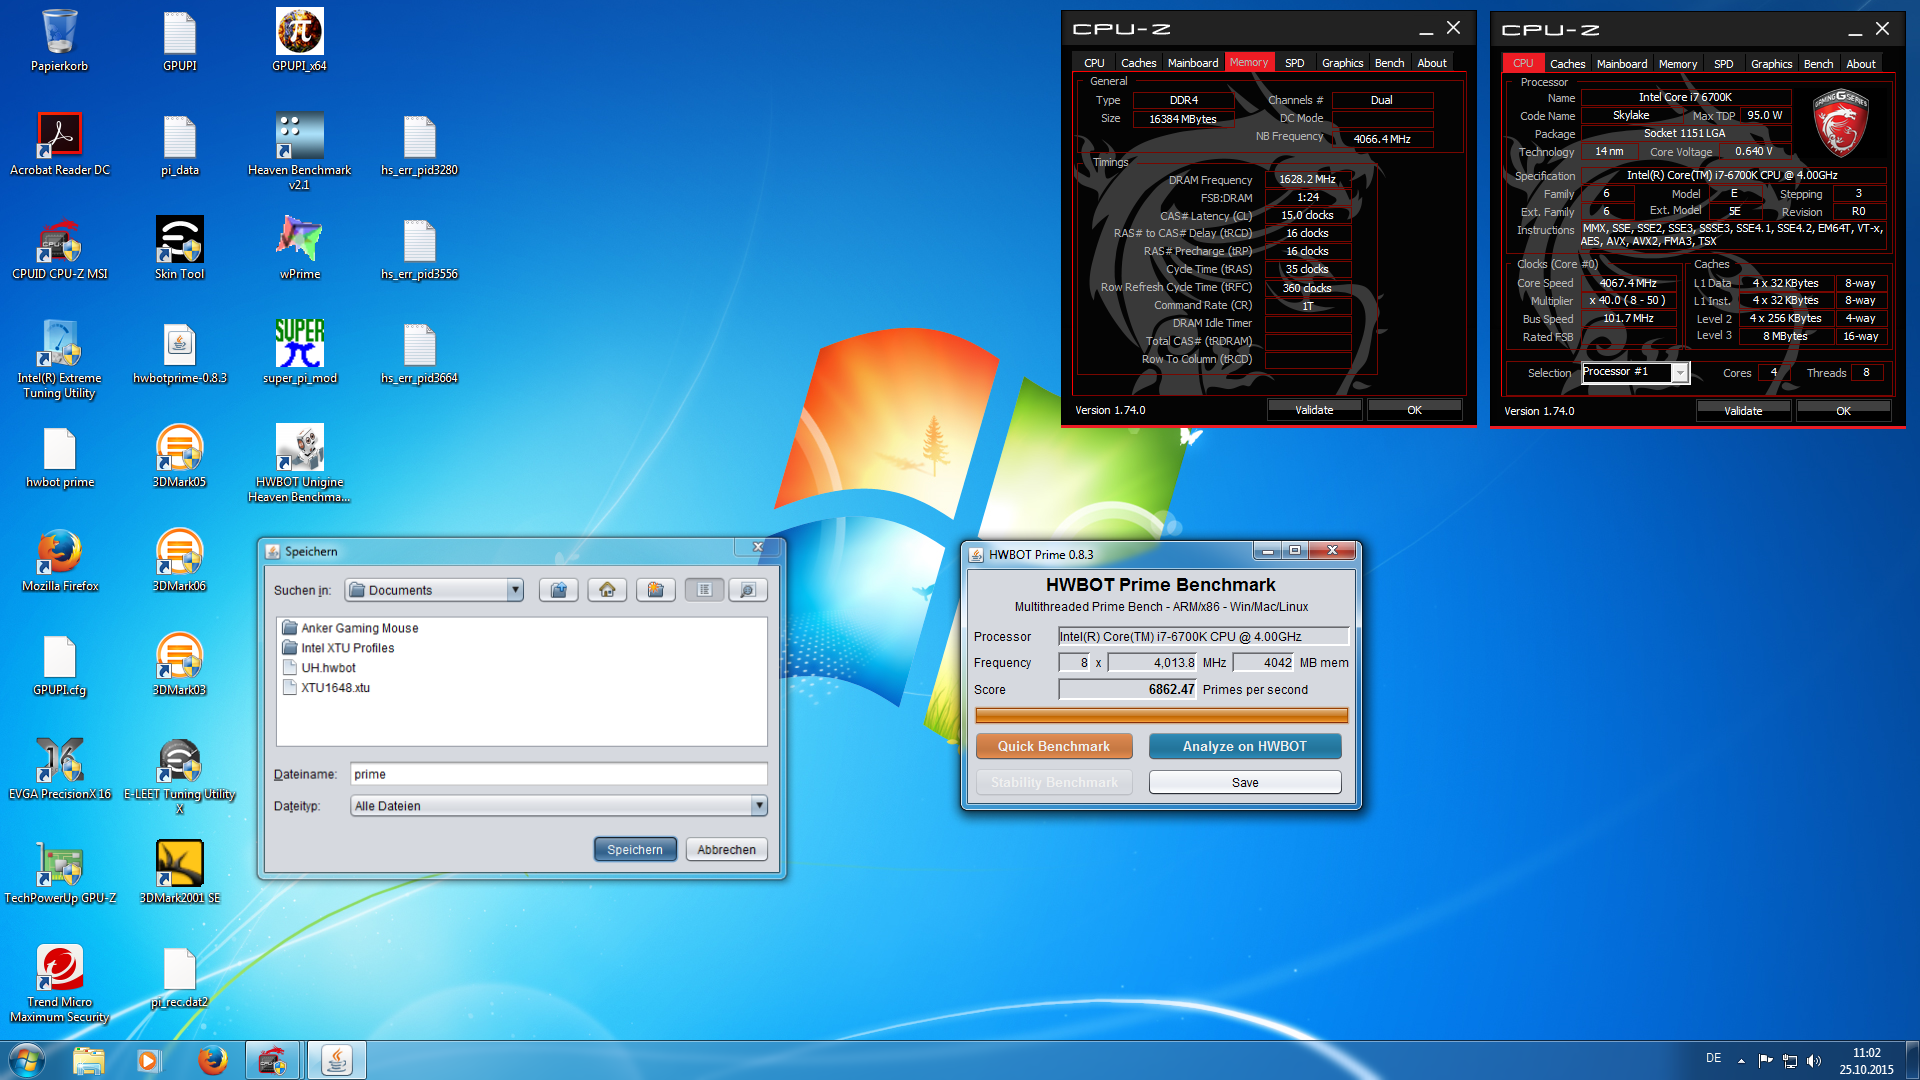Image resolution: width=1920 pixels, height=1080 pixels.
Task: Select the hwbotprime-0.8.3 jar file icon
Action: [x=179, y=352]
